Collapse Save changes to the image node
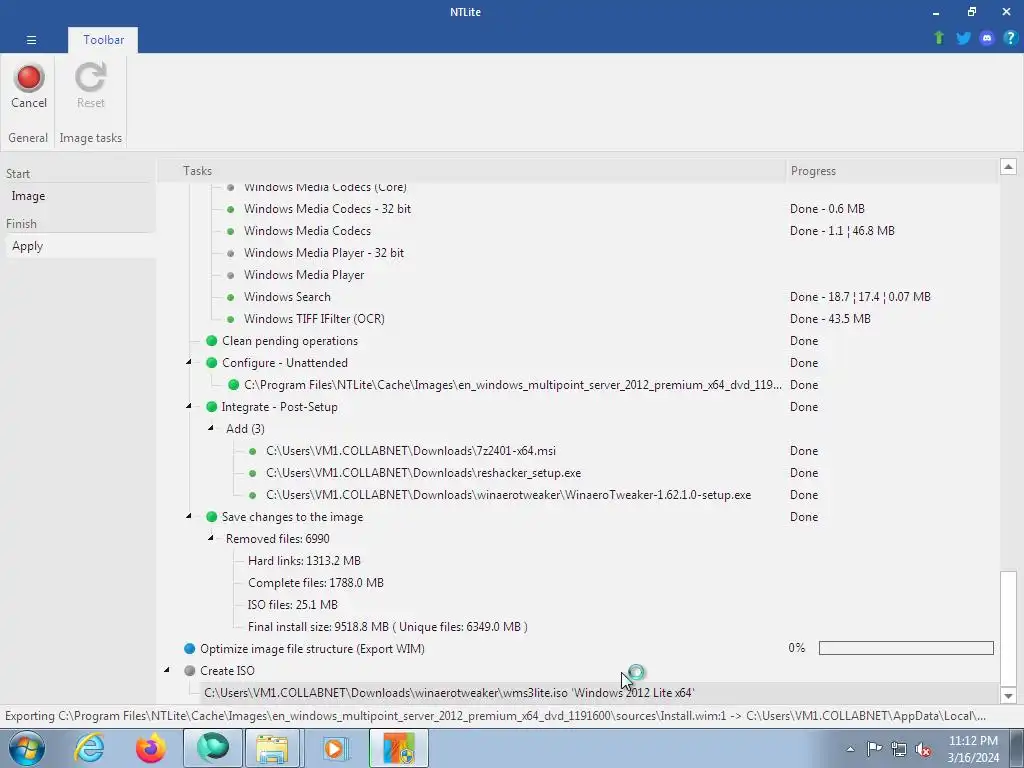 tap(189, 516)
